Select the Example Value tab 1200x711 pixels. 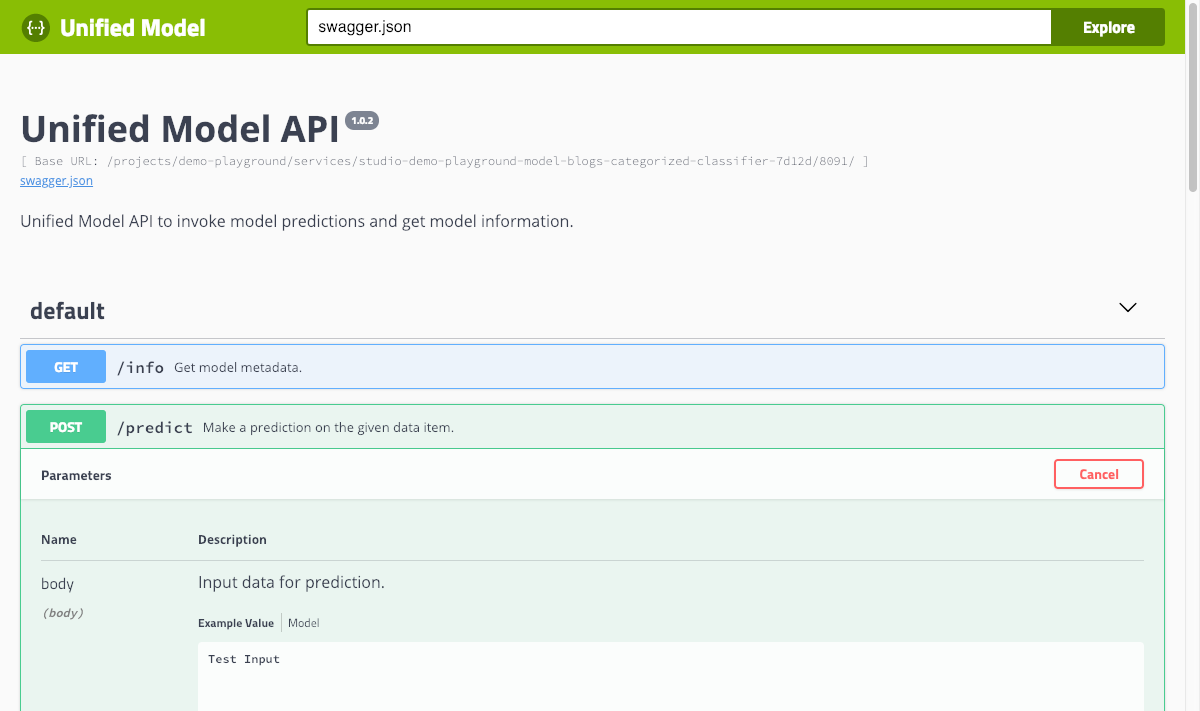[236, 623]
